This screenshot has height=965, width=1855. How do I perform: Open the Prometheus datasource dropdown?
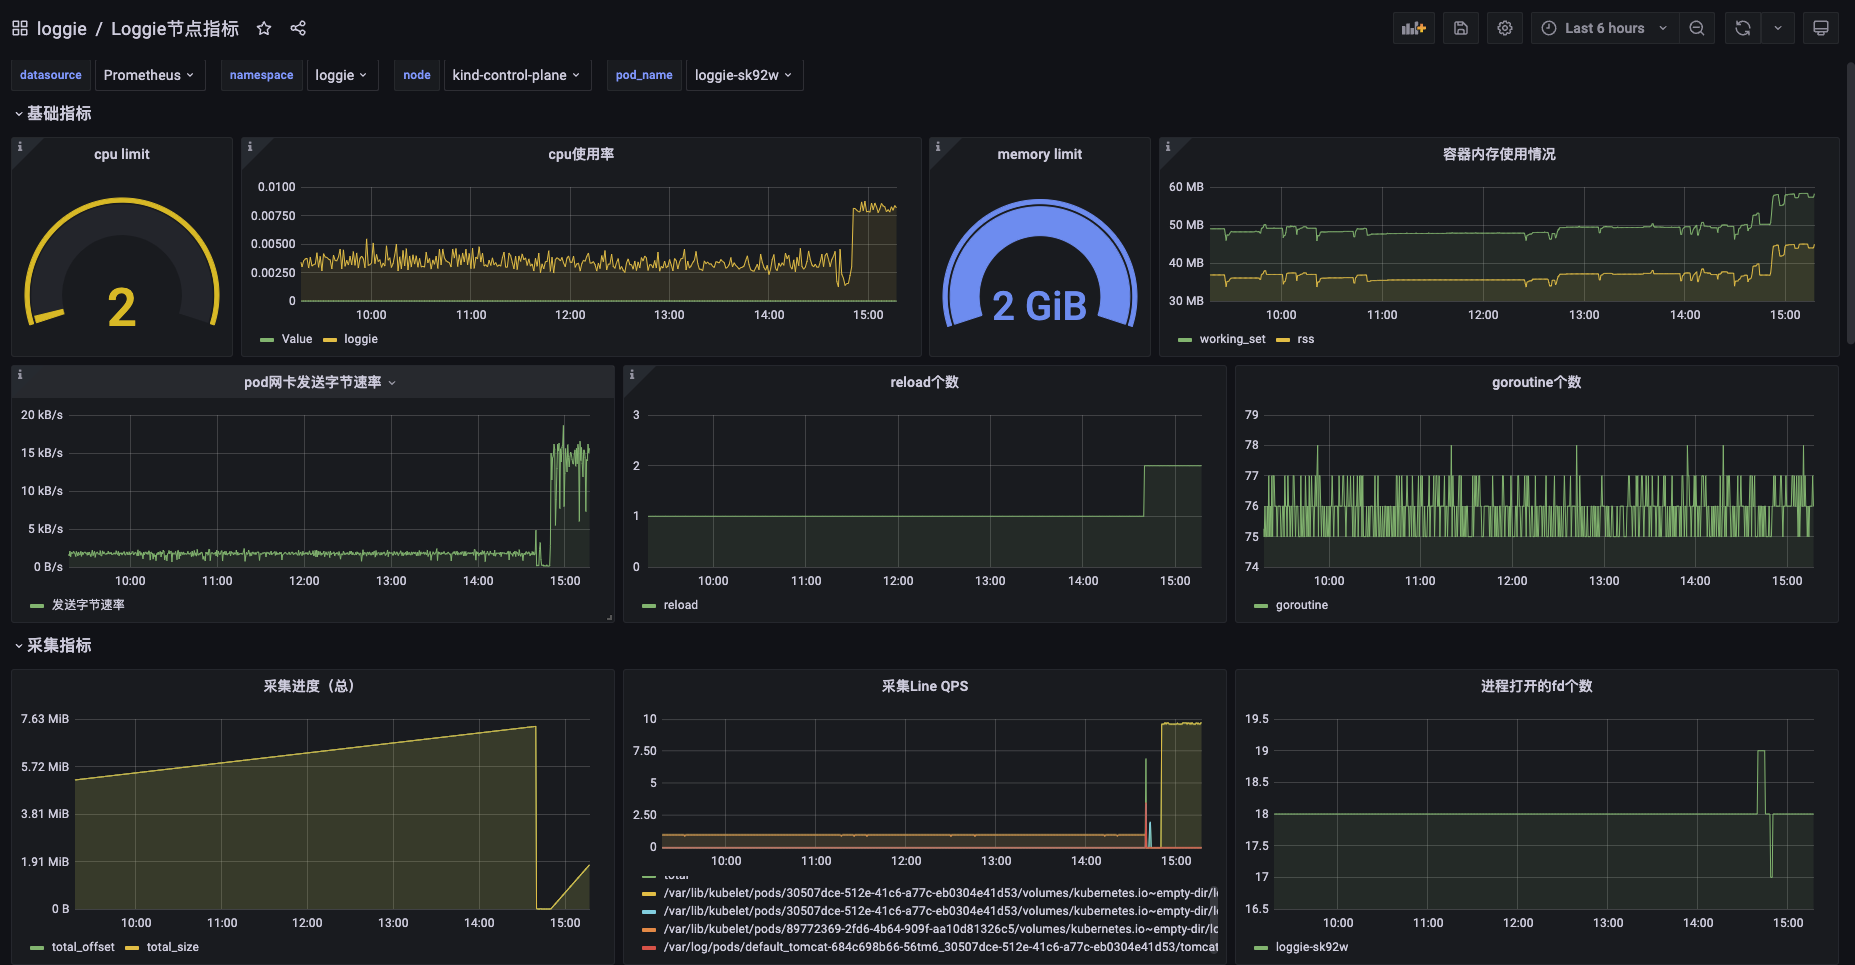[149, 74]
